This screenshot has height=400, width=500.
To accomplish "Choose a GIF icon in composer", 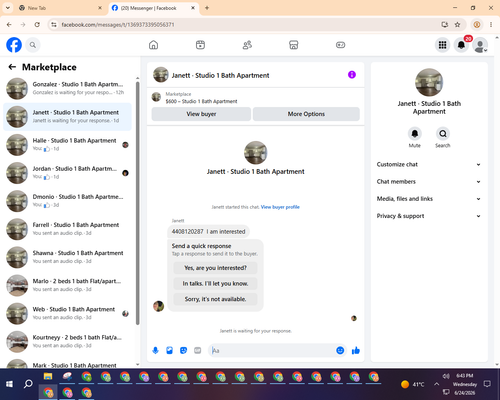I will click(198, 350).
